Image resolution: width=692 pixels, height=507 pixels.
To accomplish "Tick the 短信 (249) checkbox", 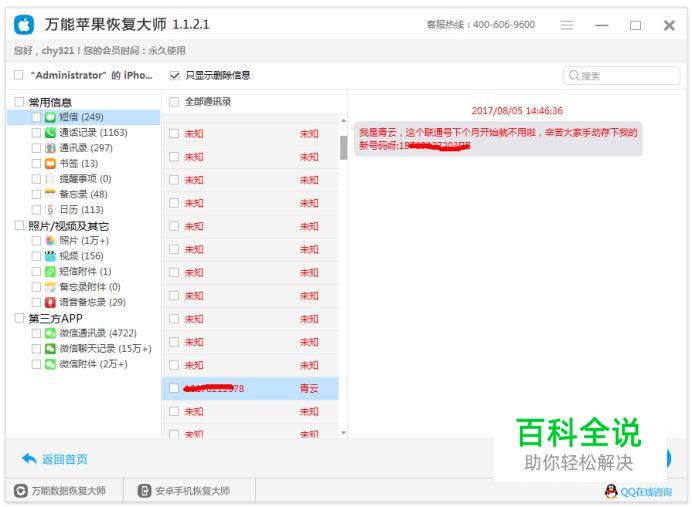I will 36,117.
